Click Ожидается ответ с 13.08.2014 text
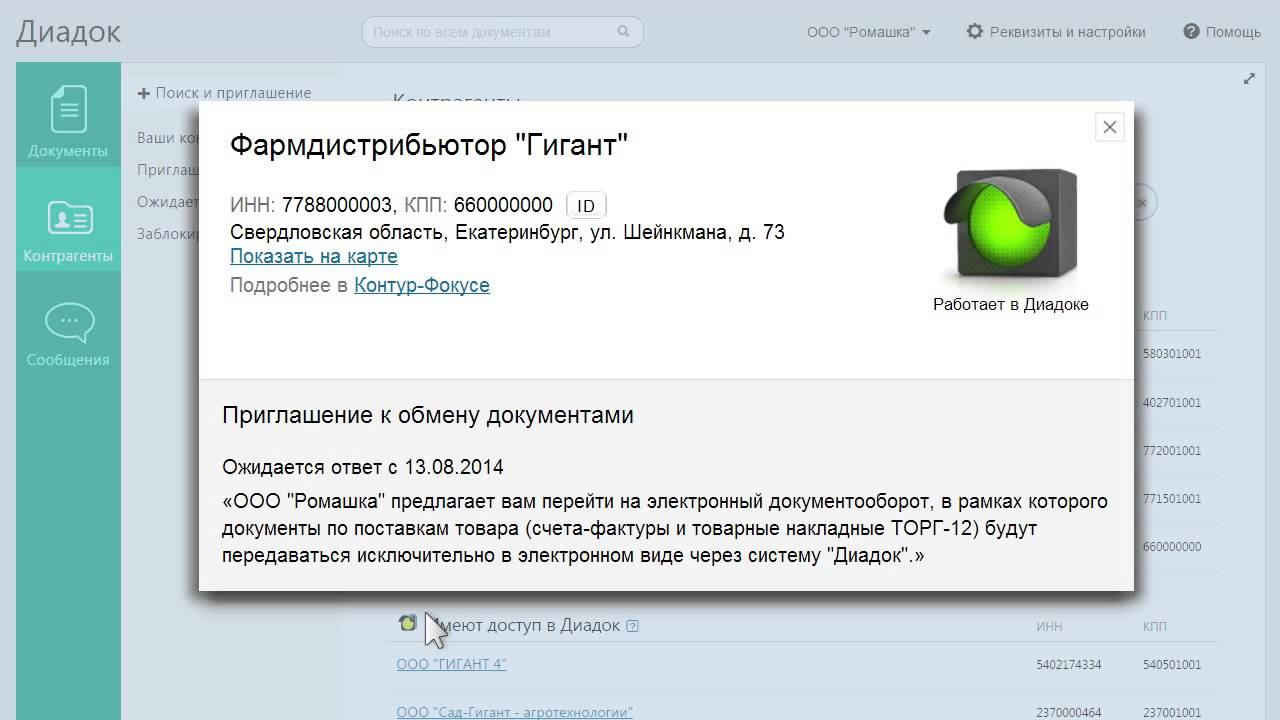This screenshot has height=720, width=1280. pos(363,468)
